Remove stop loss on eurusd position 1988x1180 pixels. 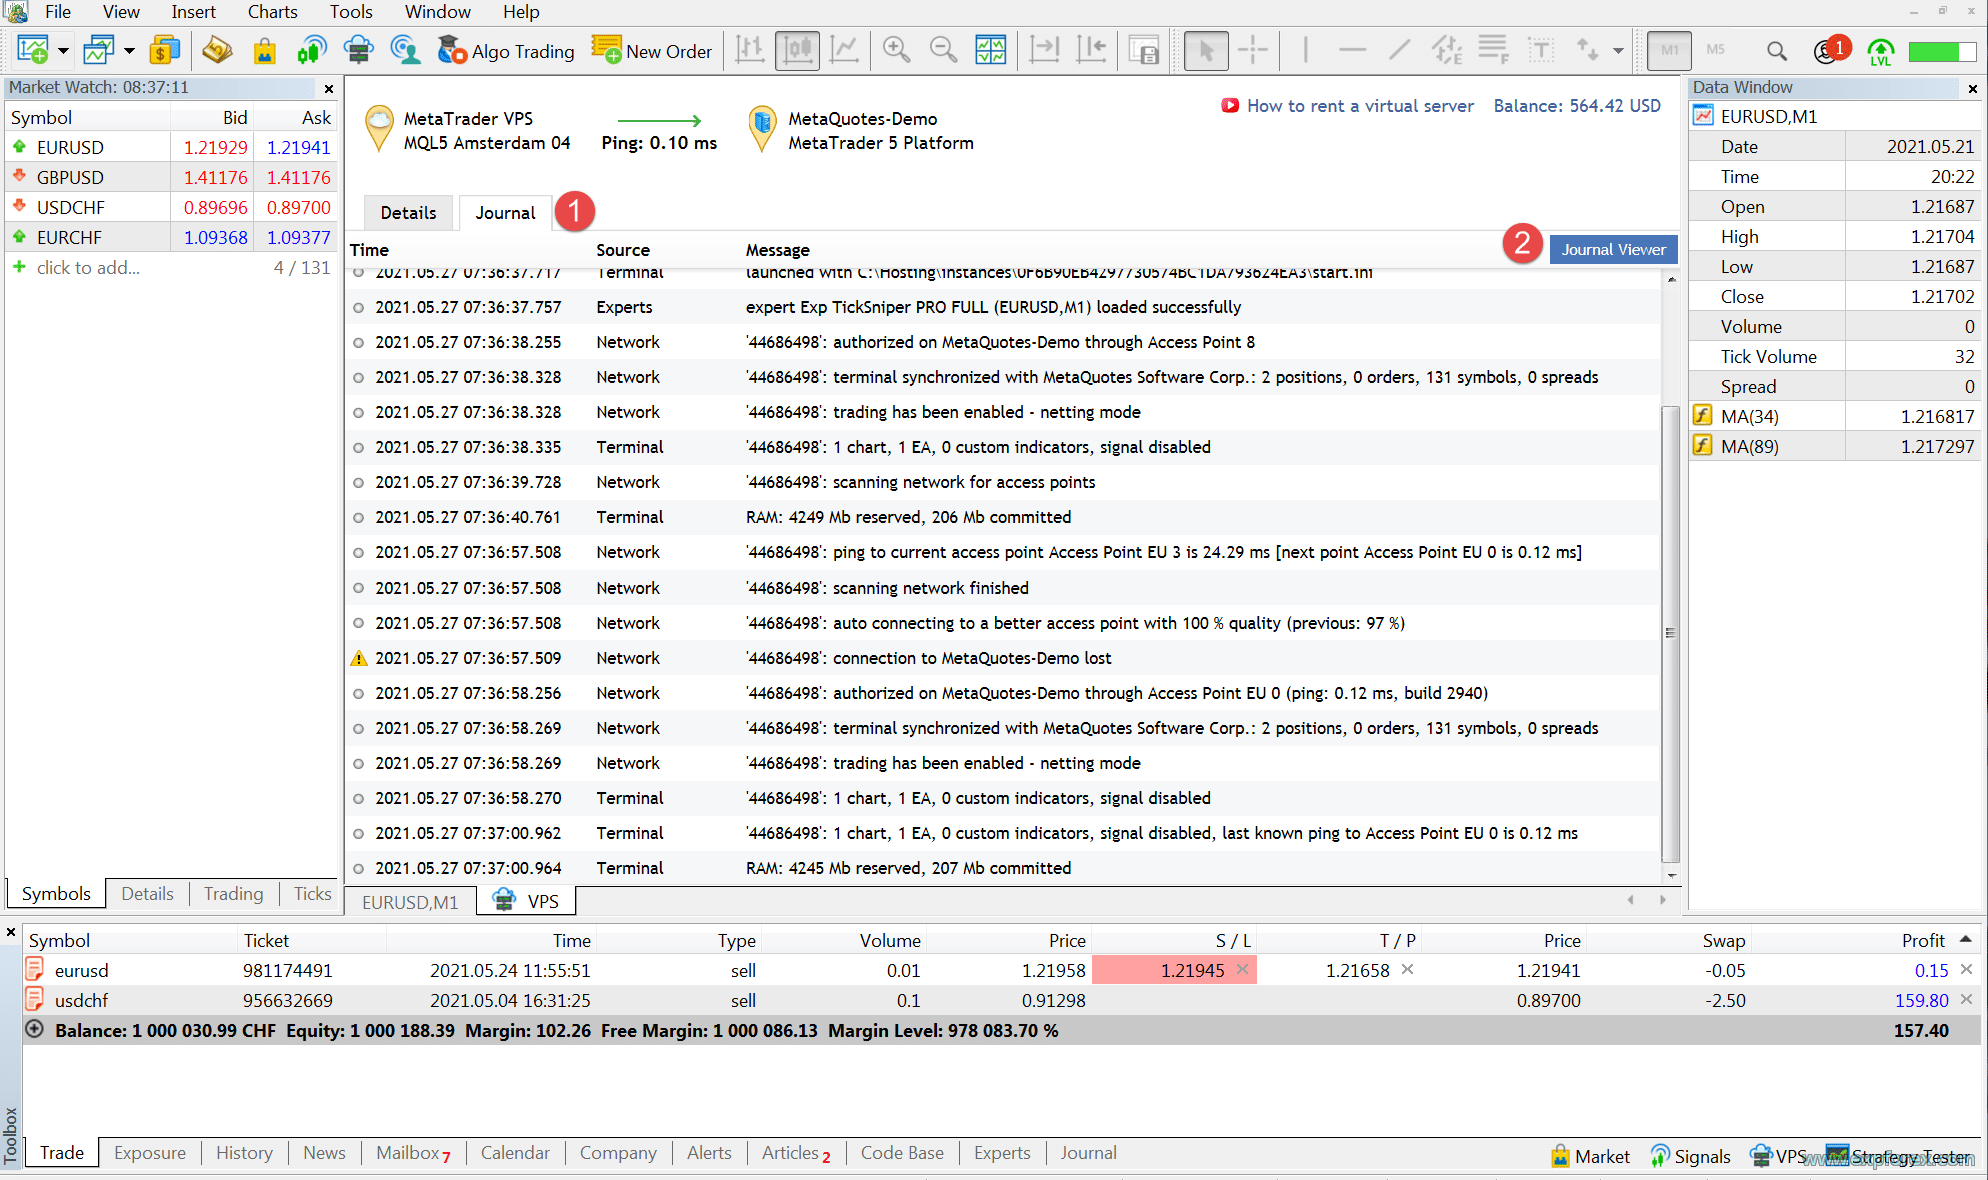click(x=1242, y=969)
